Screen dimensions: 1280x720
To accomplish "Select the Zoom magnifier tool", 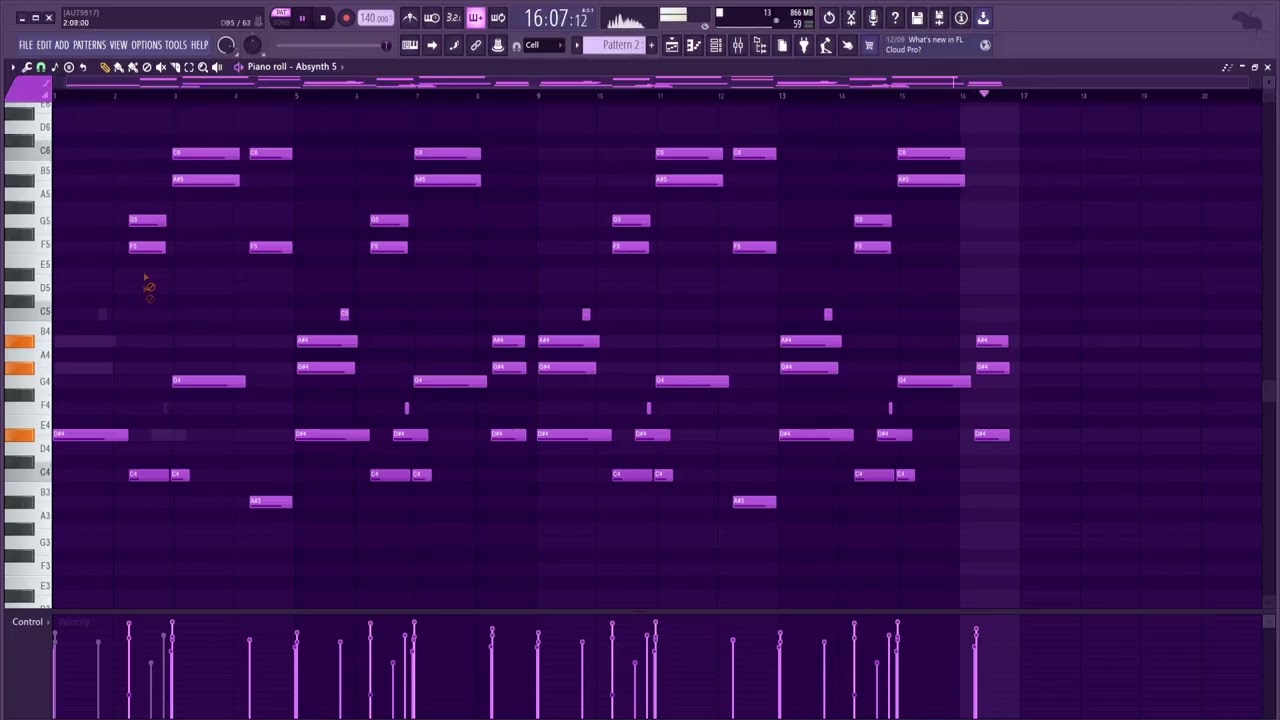I will click(203, 67).
